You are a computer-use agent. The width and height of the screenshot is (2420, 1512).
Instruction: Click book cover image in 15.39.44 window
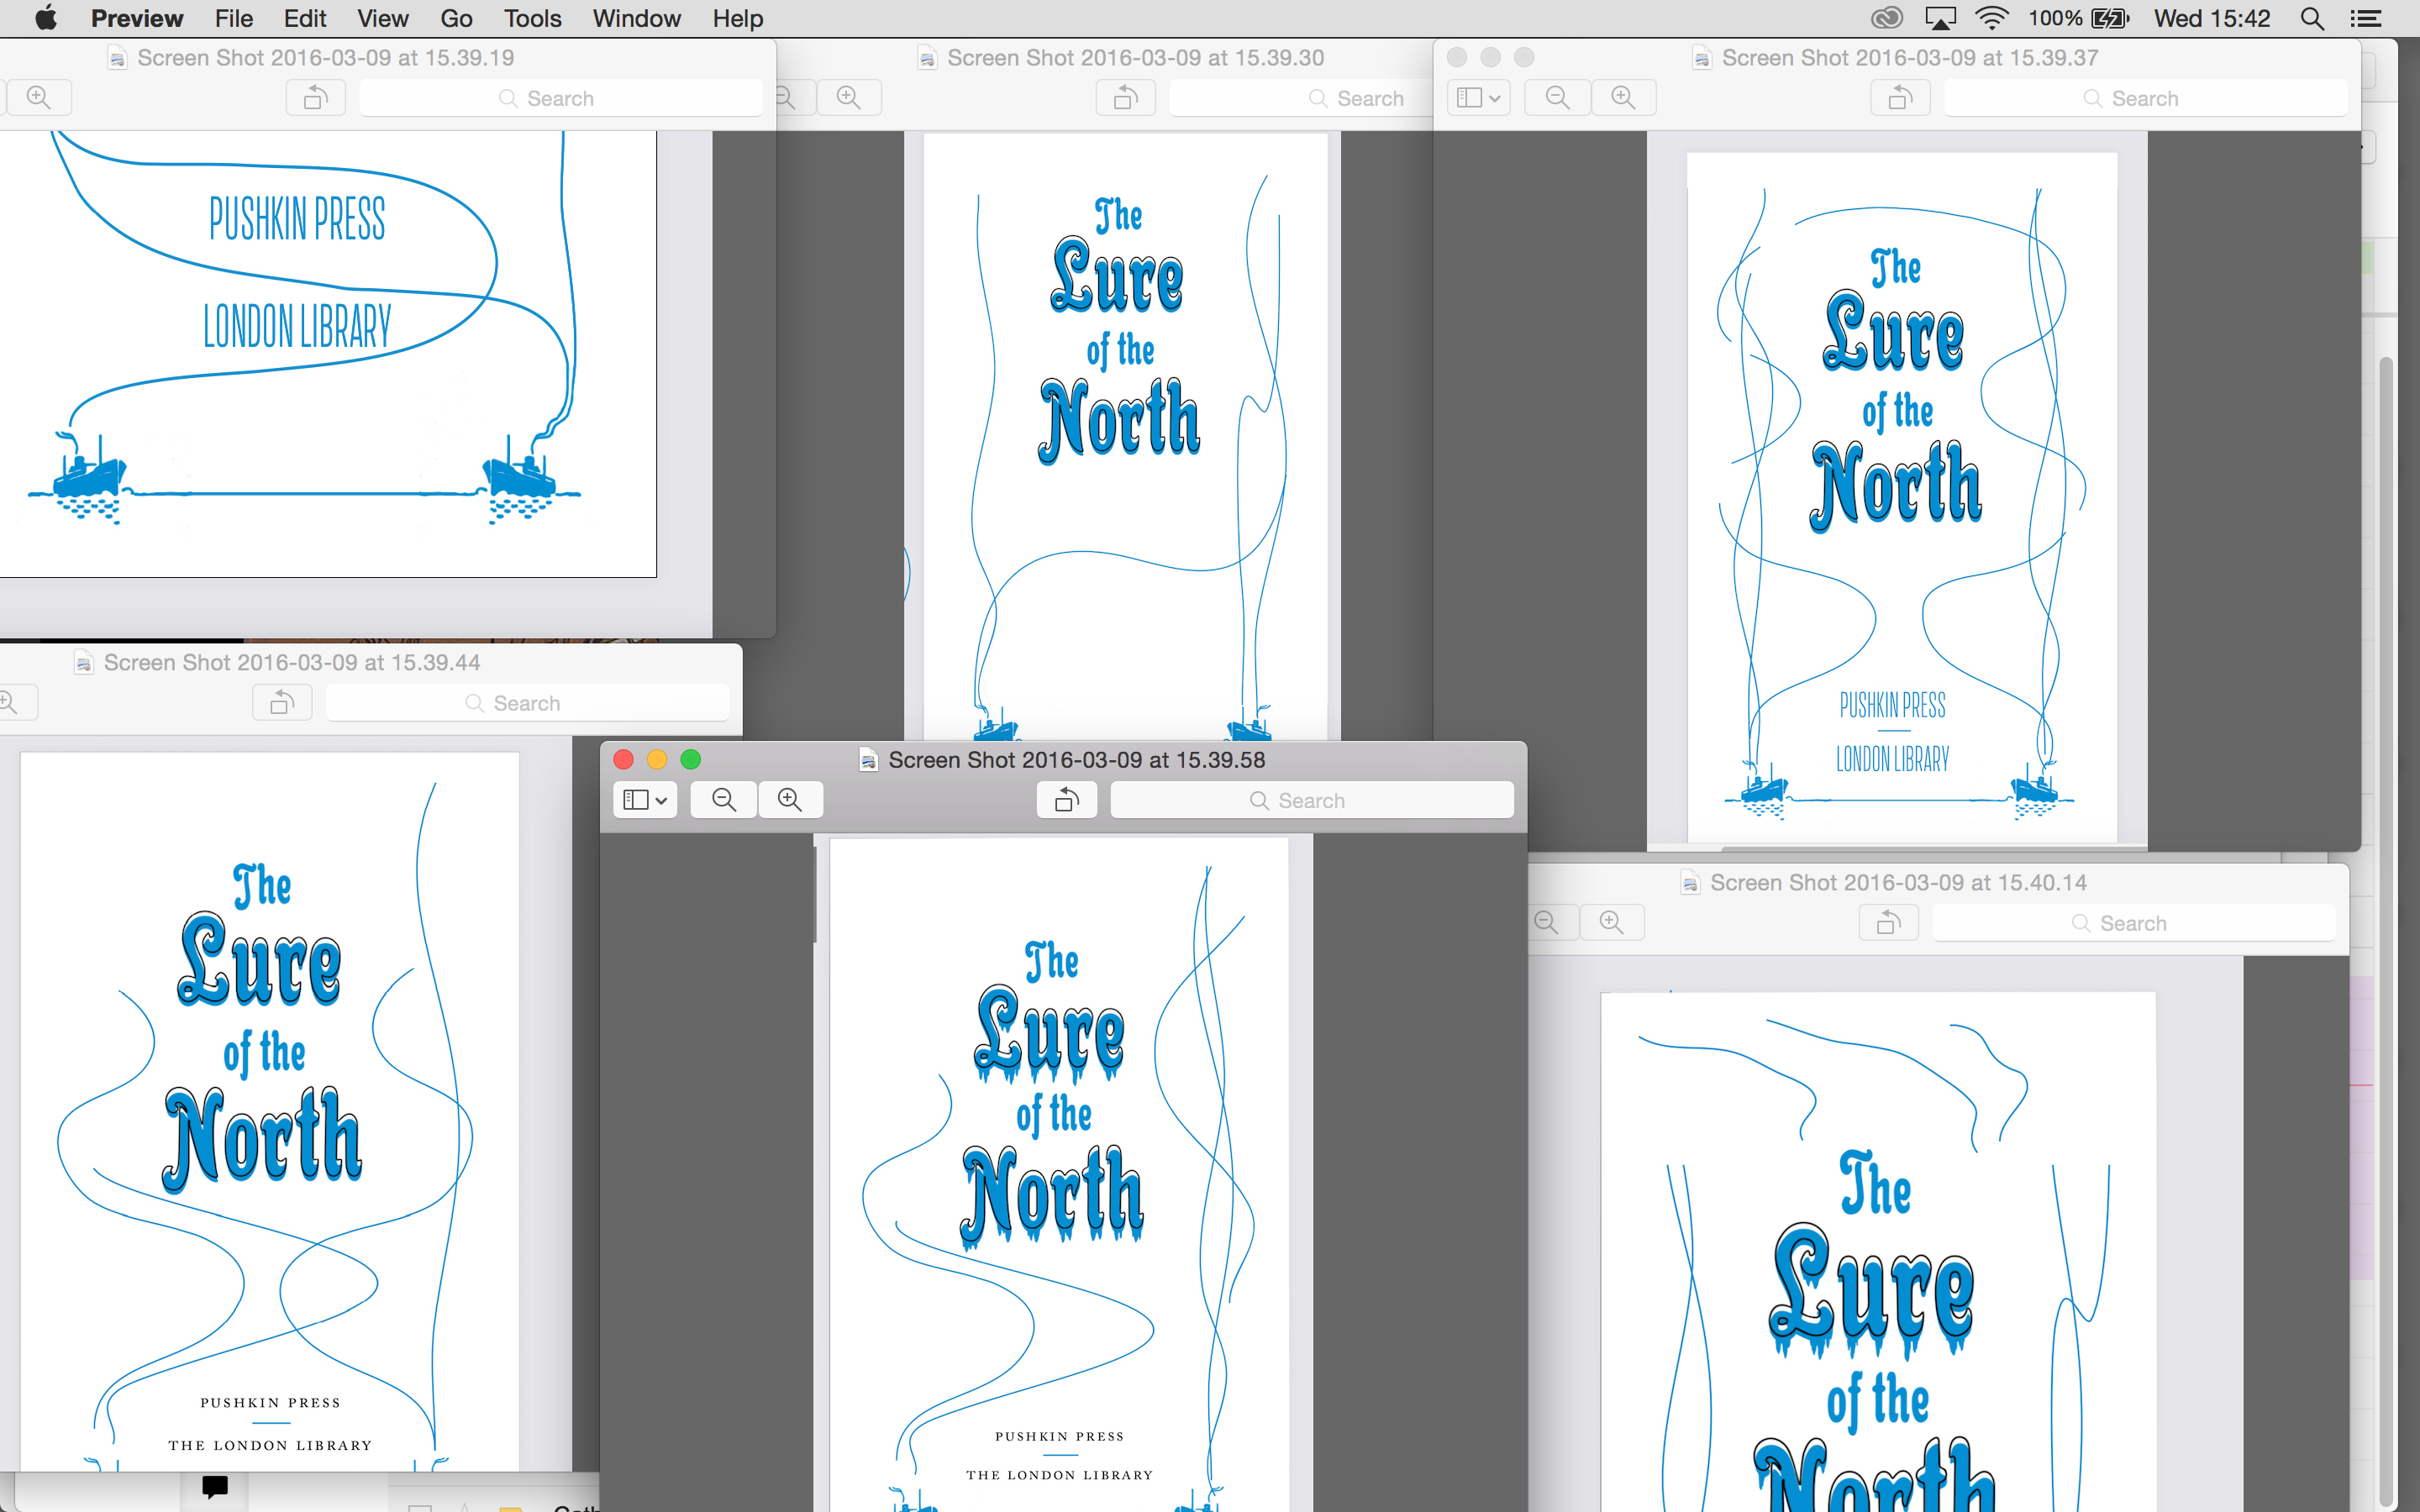coord(269,1111)
